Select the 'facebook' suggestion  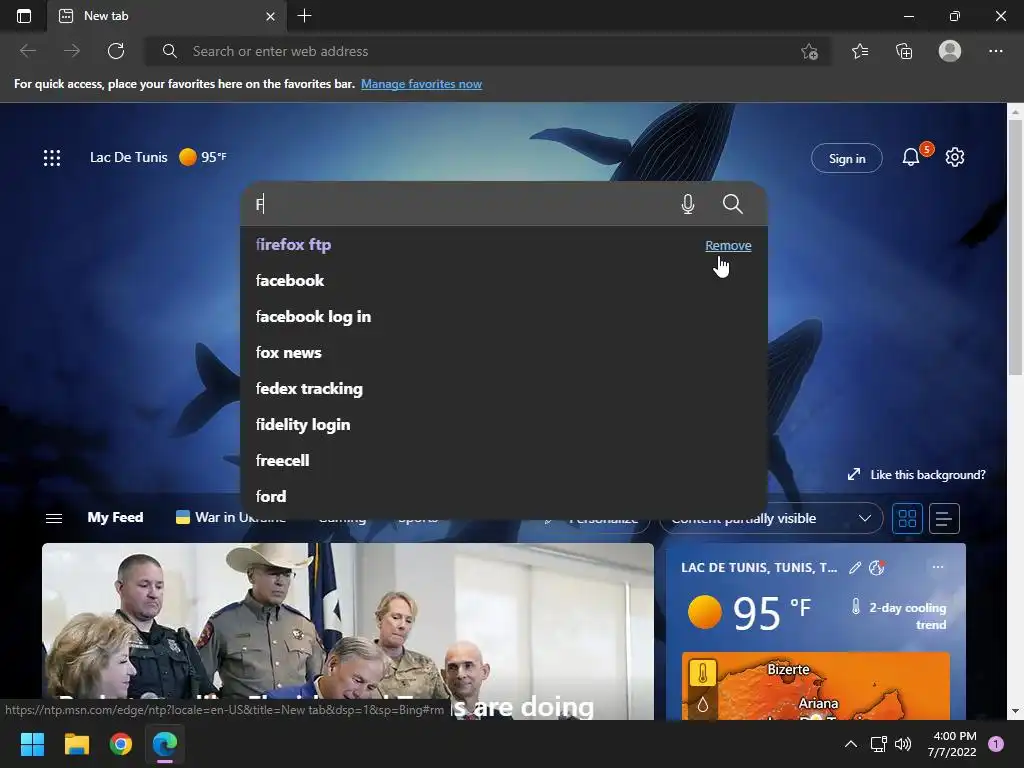click(x=504, y=281)
